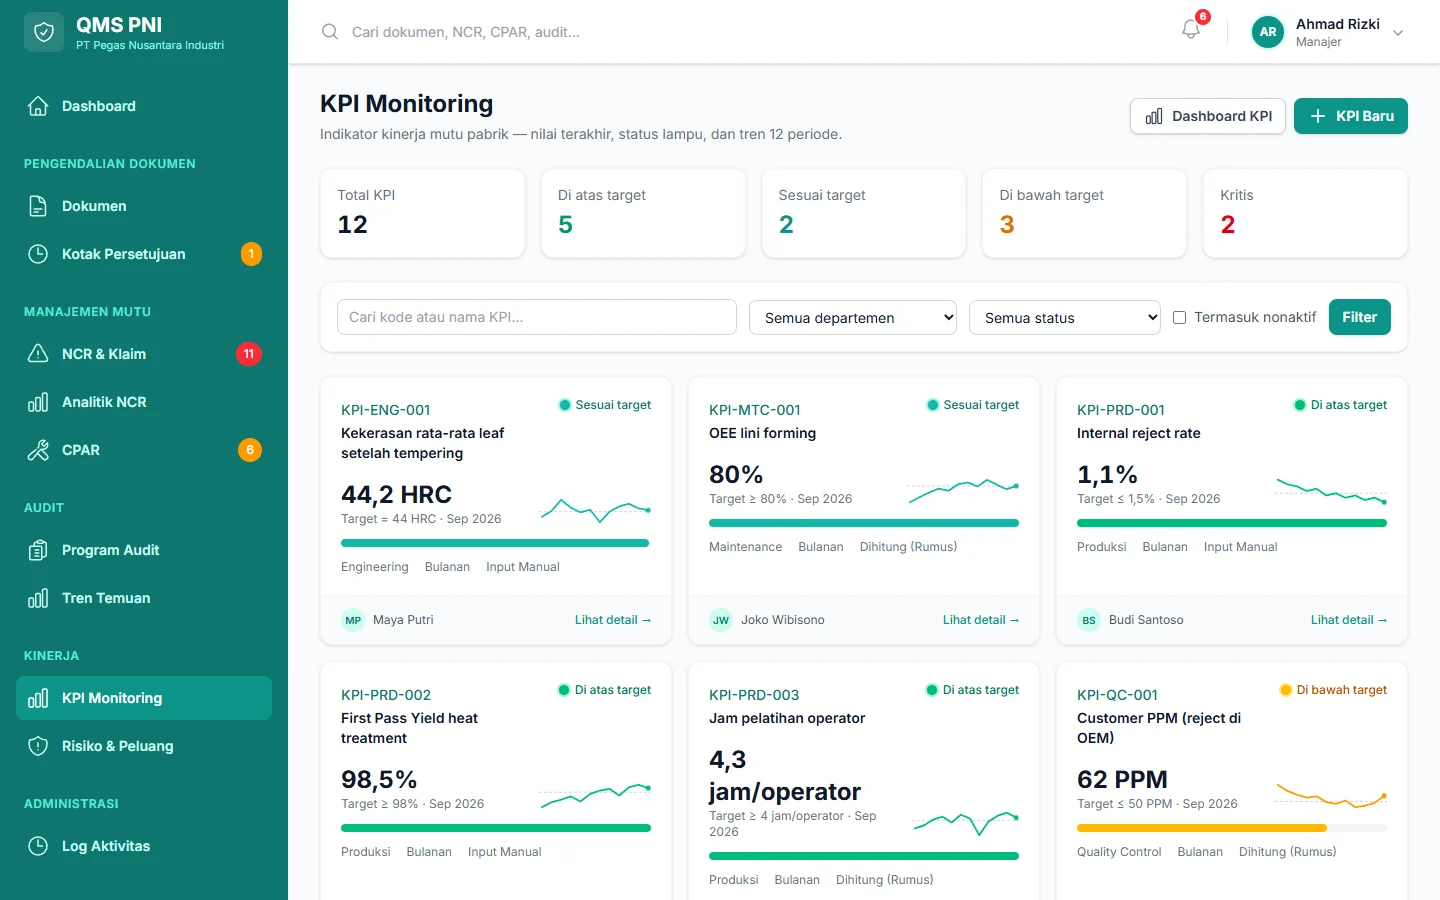Click the KPI Monitoring sidebar chart icon
This screenshot has width=1440, height=900.
tap(38, 698)
